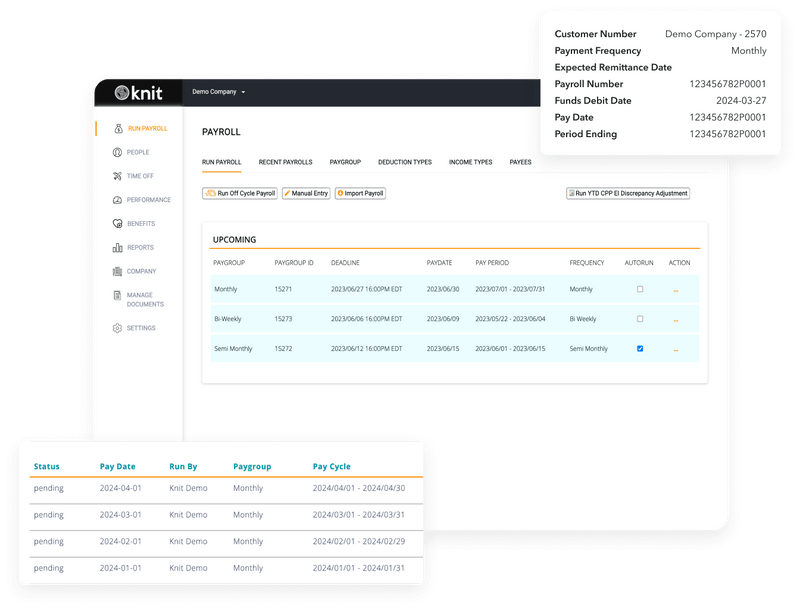Open the Deduction Types tab

(x=404, y=162)
